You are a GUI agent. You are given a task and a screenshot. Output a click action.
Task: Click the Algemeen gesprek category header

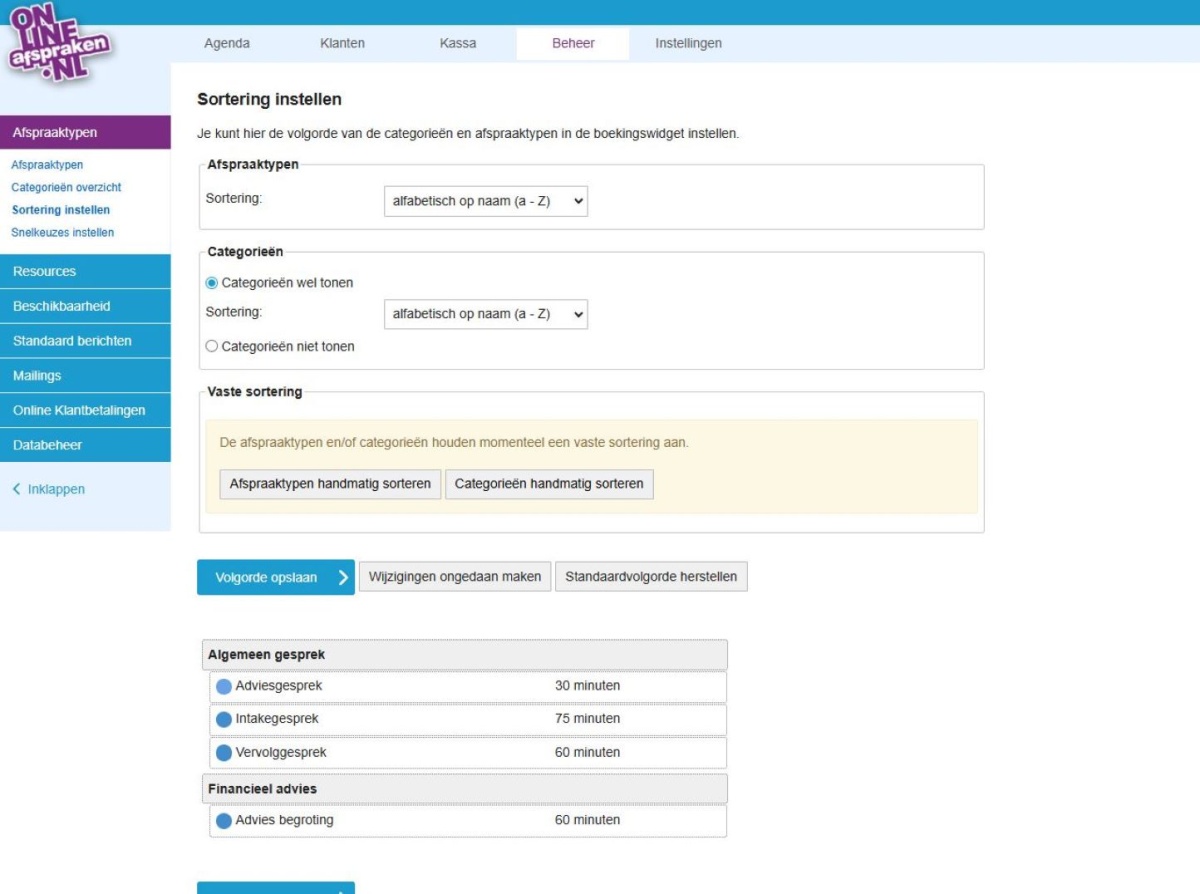(x=464, y=655)
